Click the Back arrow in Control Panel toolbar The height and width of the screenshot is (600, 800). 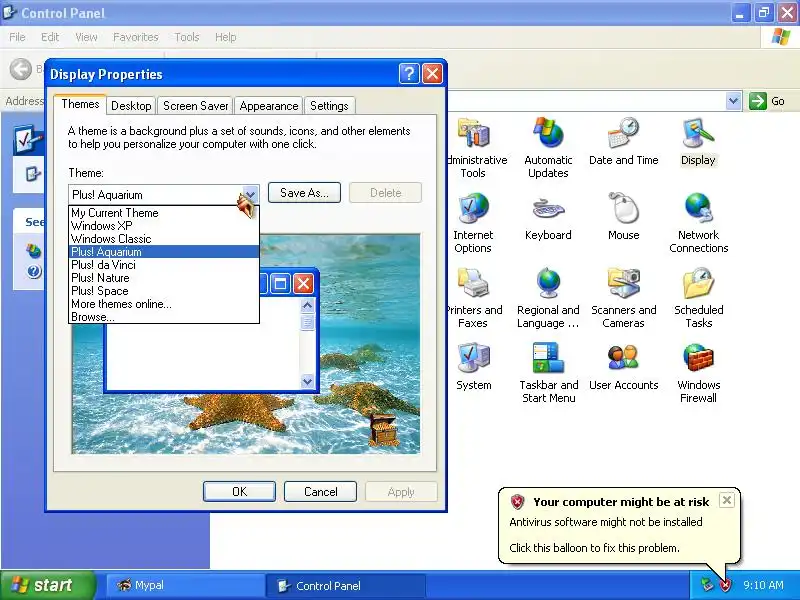point(21,69)
